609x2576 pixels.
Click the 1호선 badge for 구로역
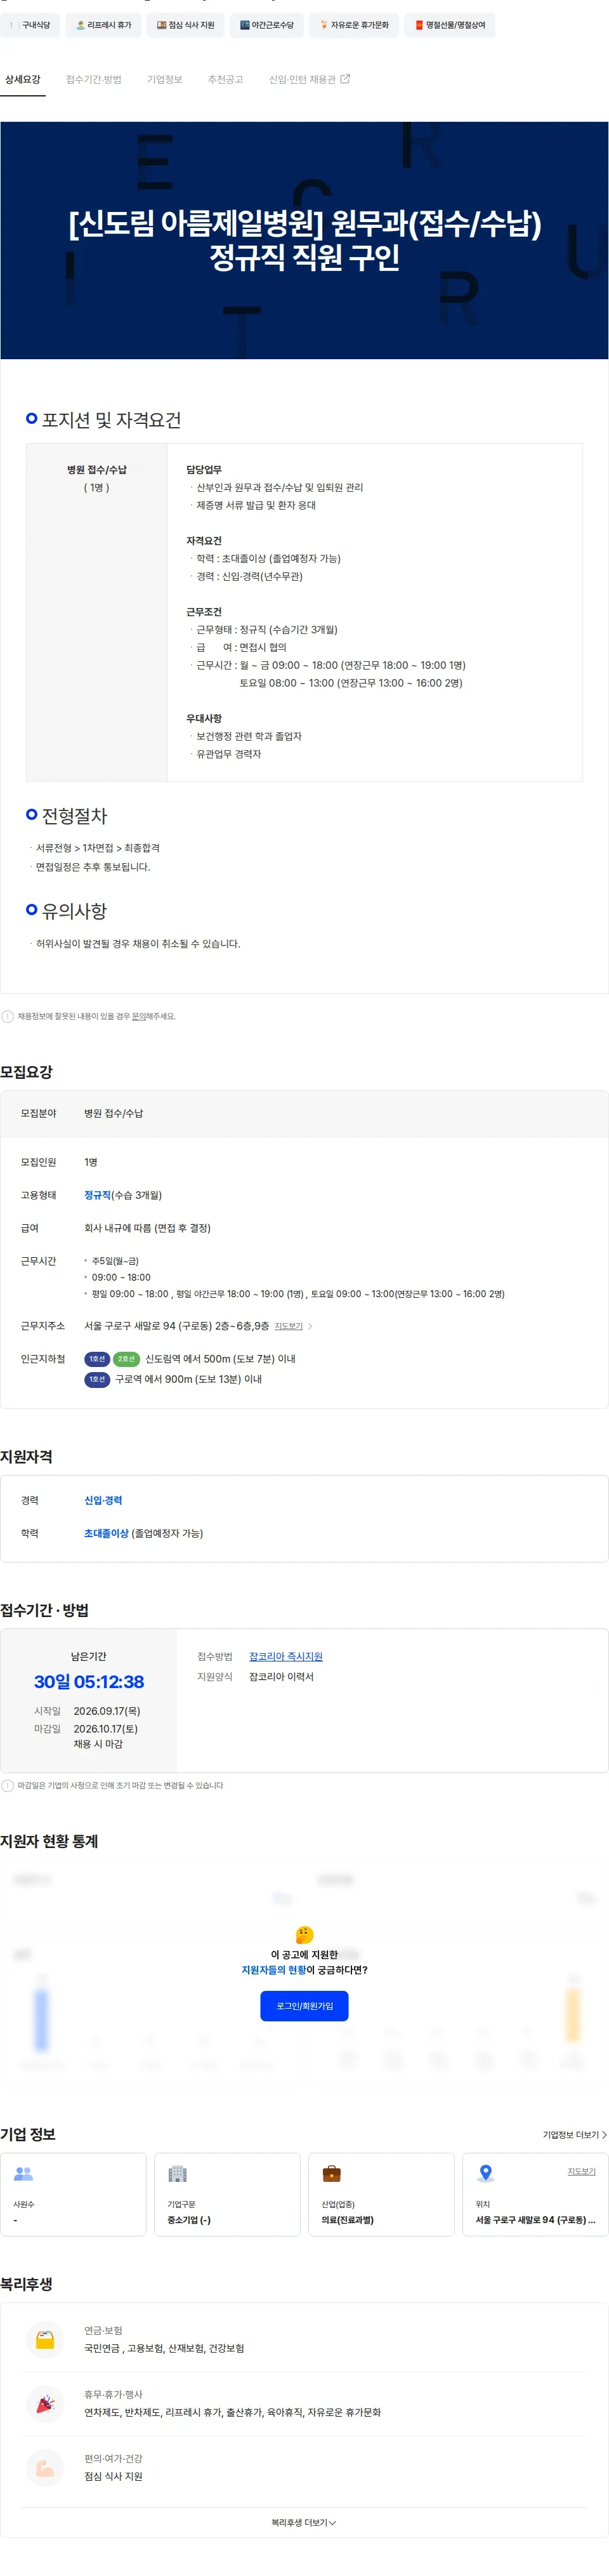pos(97,1379)
